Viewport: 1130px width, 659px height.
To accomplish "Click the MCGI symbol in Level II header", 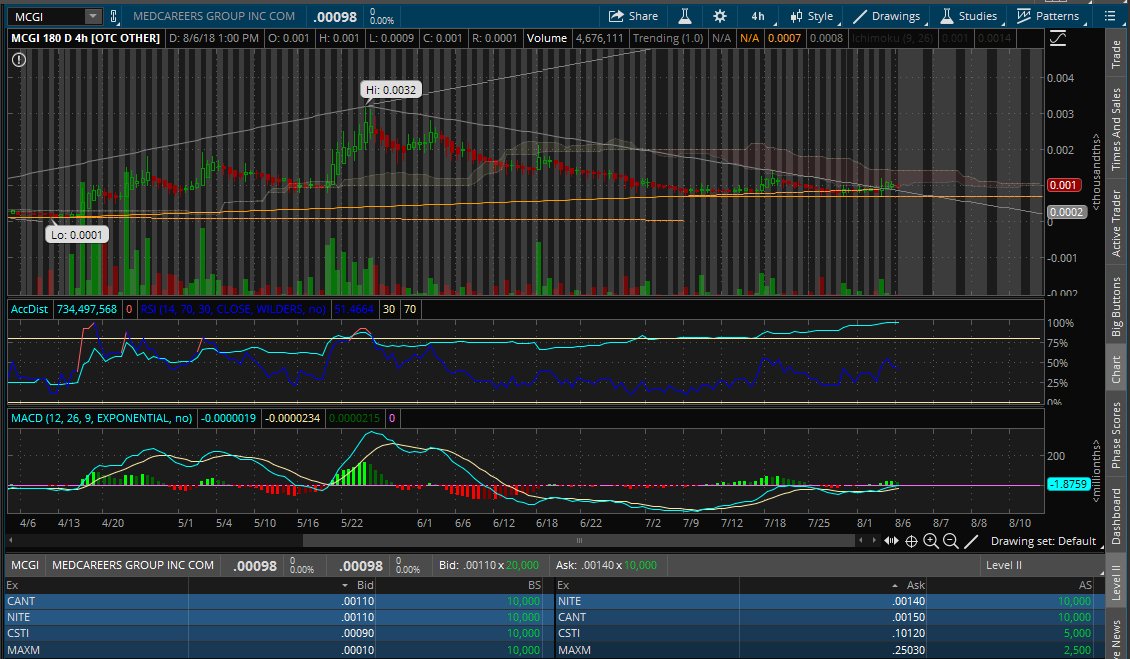I will [x=25, y=565].
